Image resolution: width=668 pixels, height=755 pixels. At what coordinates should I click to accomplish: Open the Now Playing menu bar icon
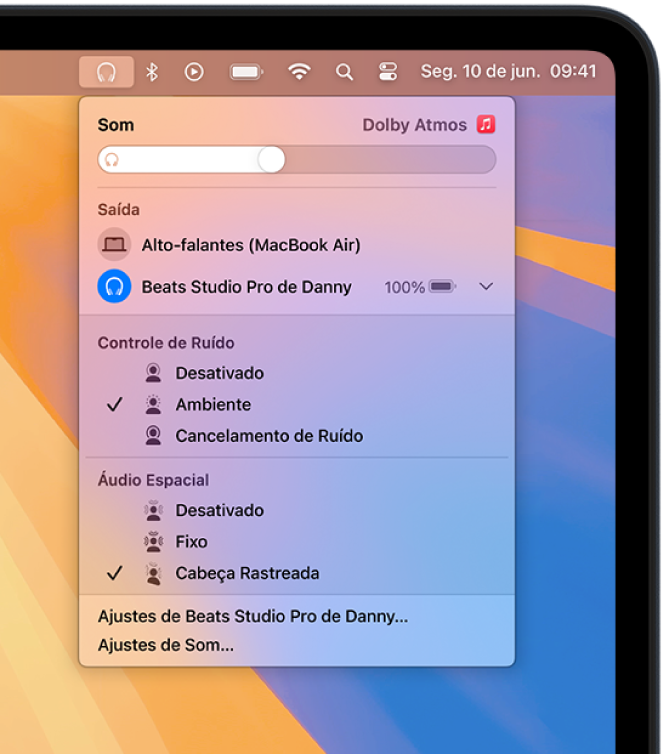click(194, 72)
